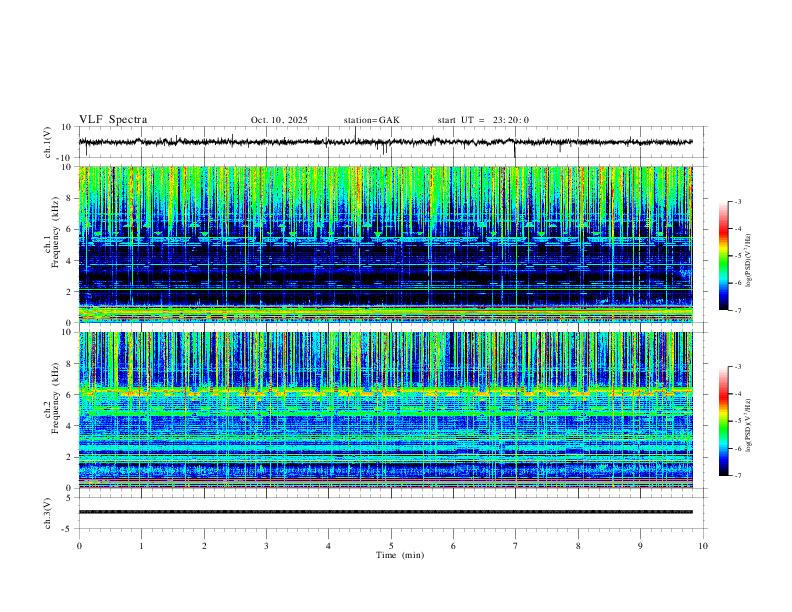Click the 4 kHz tick on ch.2 frequency axis
This screenshot has width=792, height=612.
(69, 426)
